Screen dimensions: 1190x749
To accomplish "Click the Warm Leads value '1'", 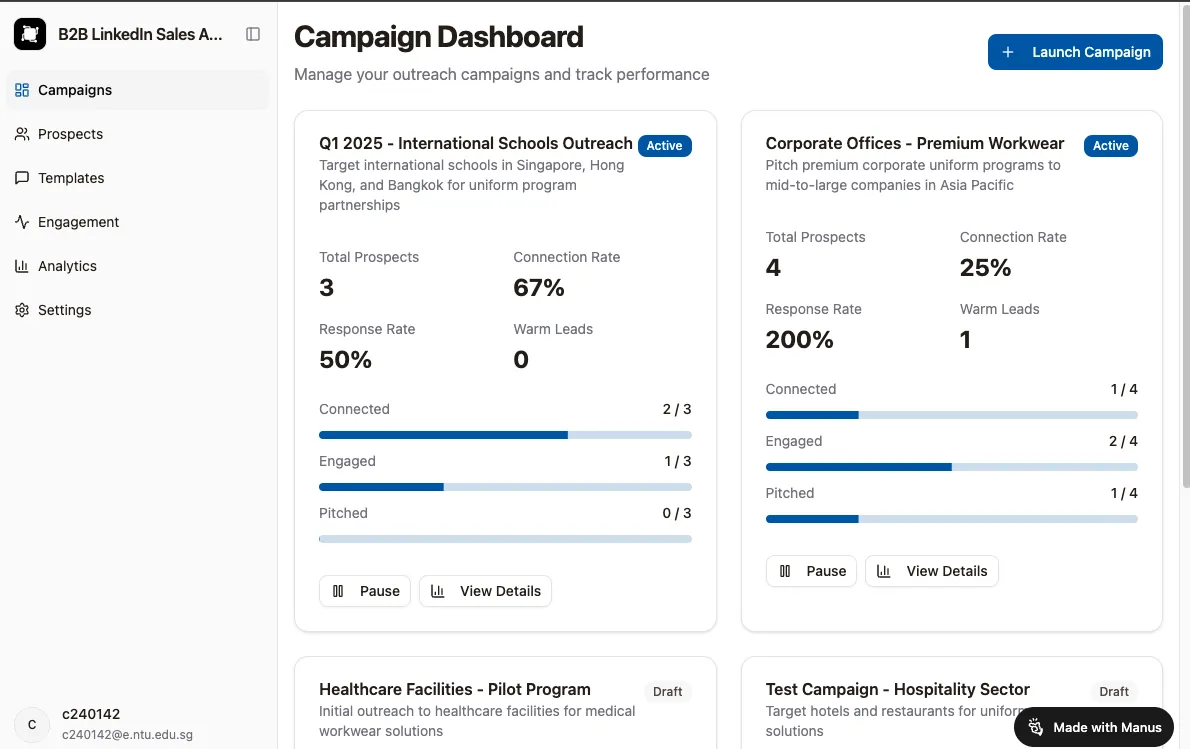I will 965,340.
